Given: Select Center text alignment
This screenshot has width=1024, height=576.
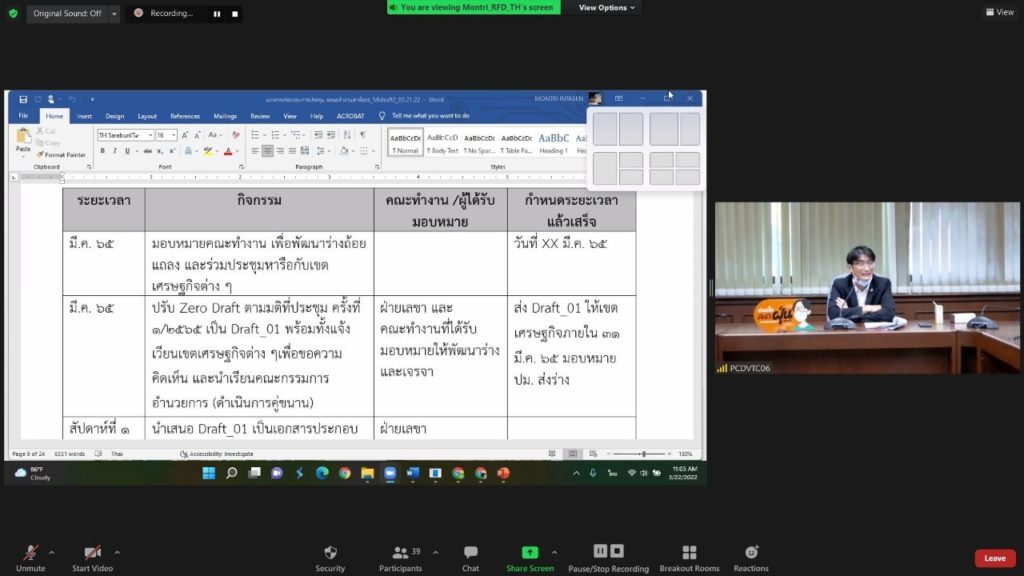Looking at the screenshot, I should tap(267, 151).
